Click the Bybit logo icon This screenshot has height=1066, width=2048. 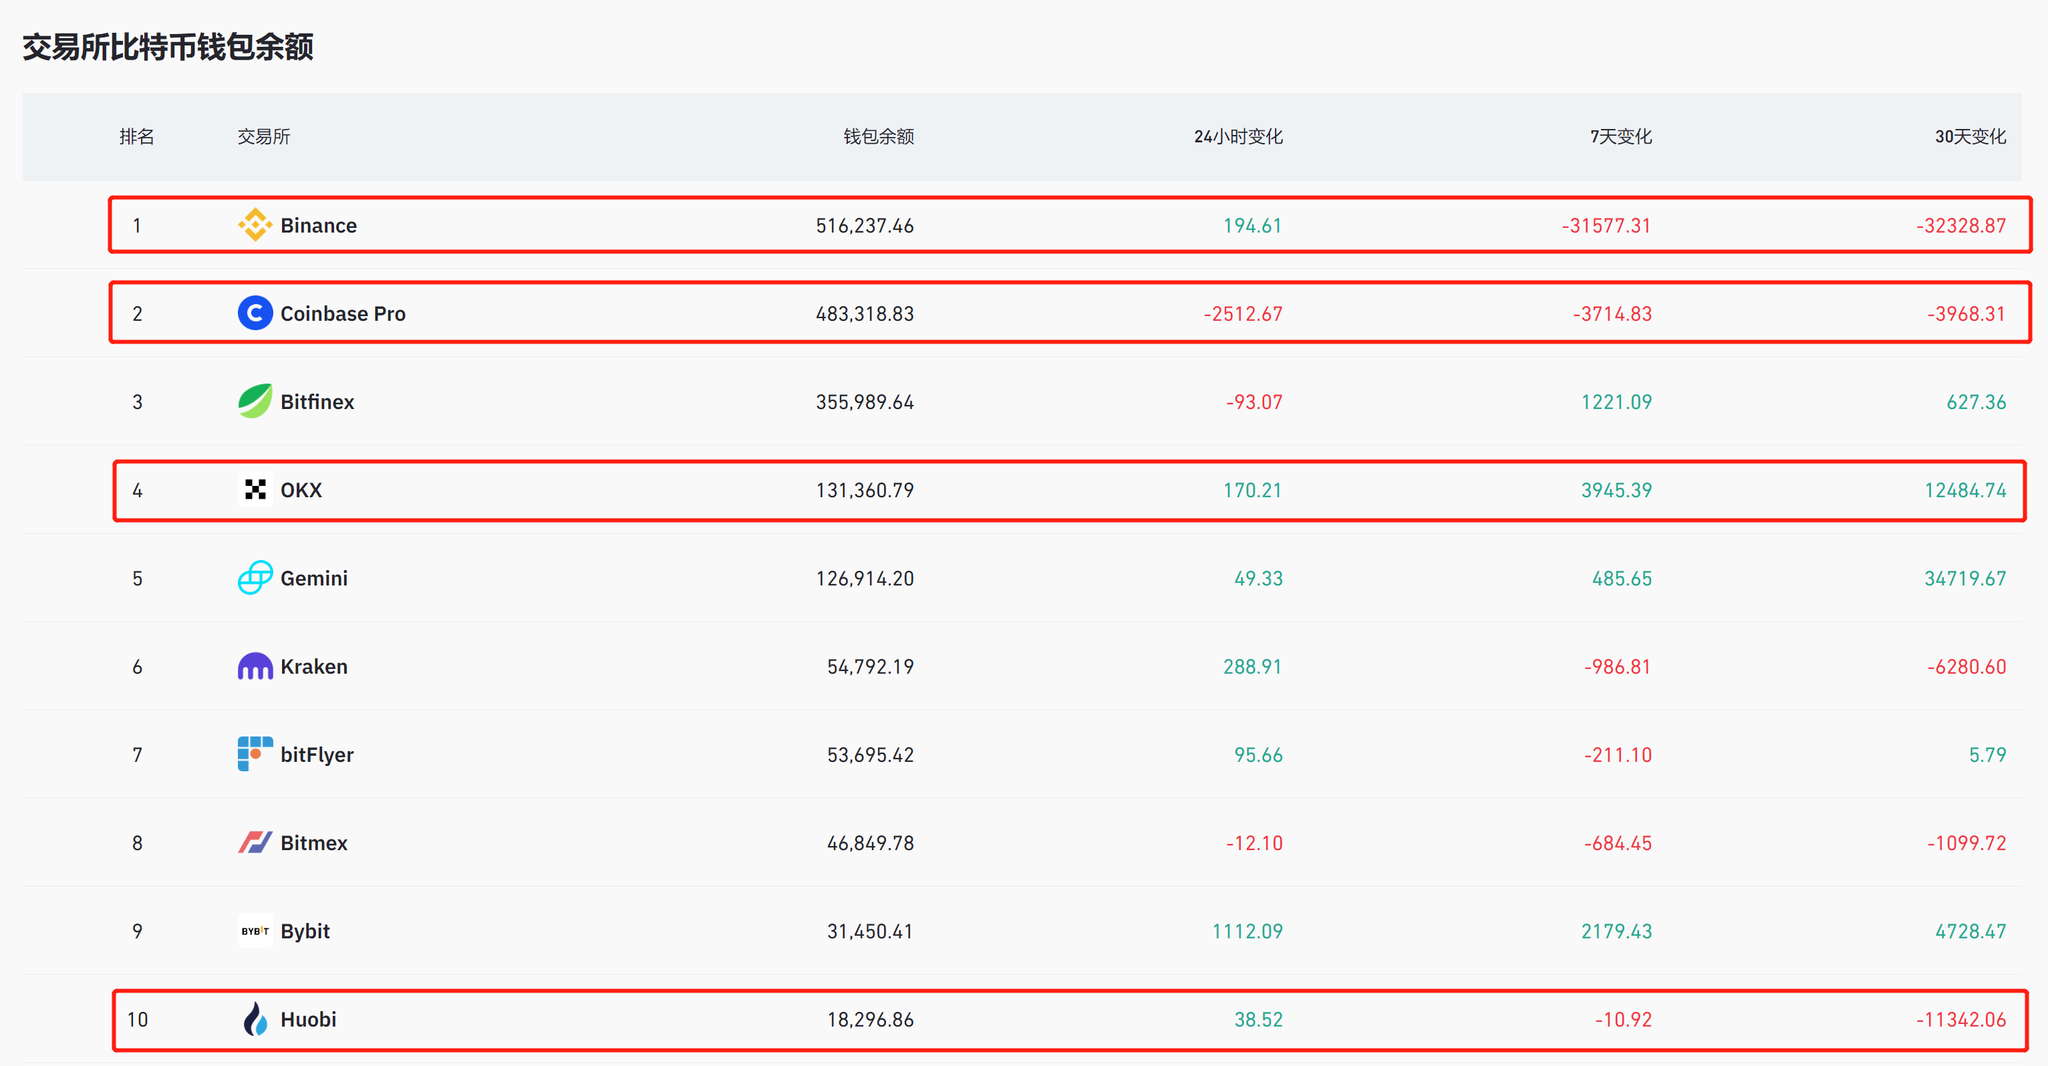(255, 930)
